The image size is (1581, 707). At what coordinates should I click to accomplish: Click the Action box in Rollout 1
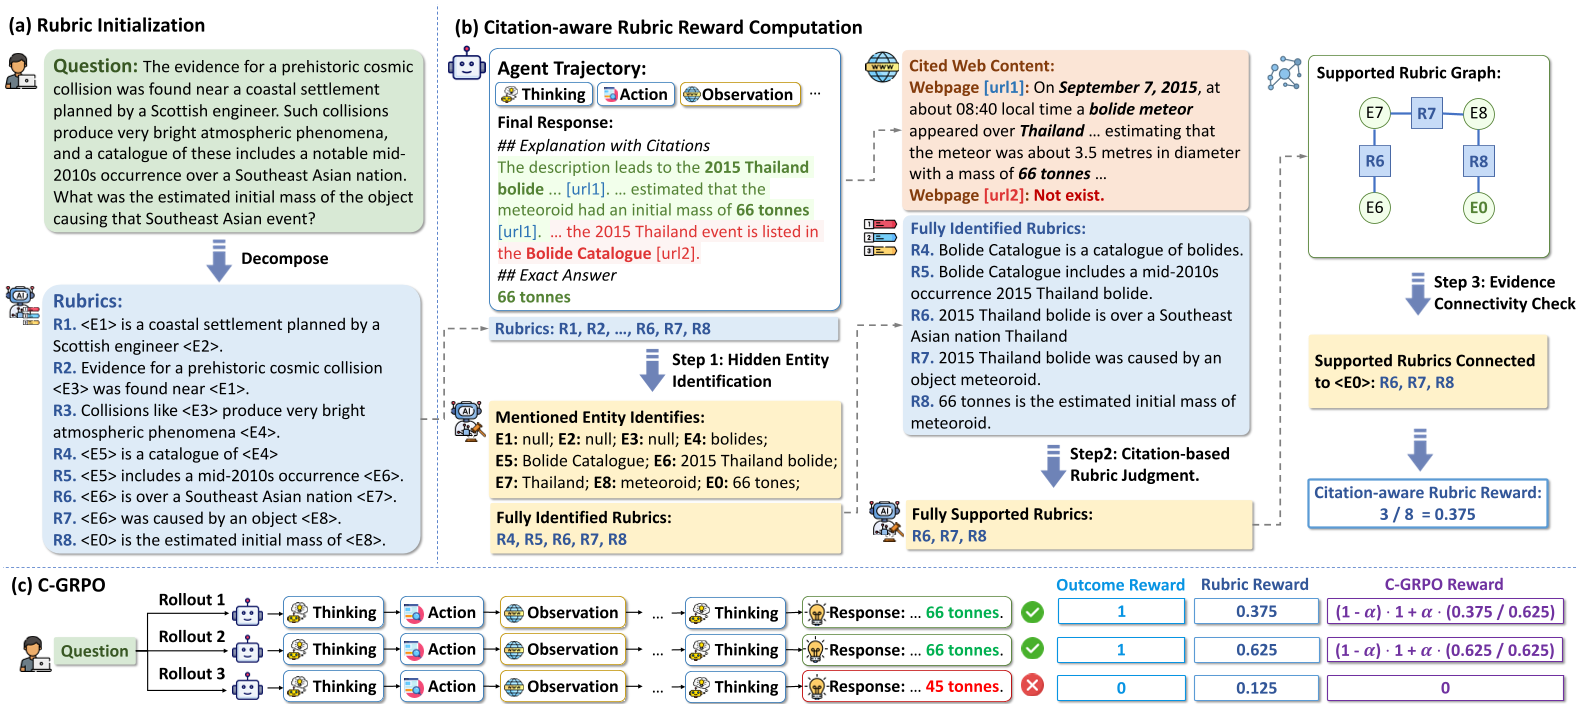click(x=441, y=613)
